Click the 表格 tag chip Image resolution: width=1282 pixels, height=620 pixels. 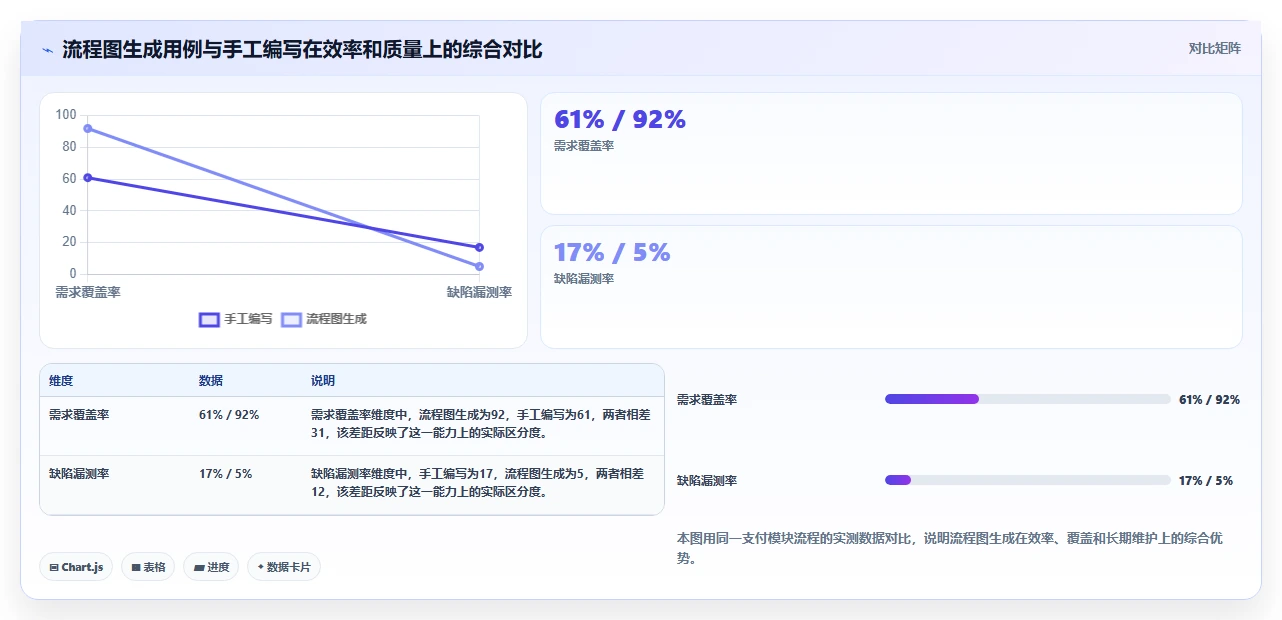coord(148,567)
